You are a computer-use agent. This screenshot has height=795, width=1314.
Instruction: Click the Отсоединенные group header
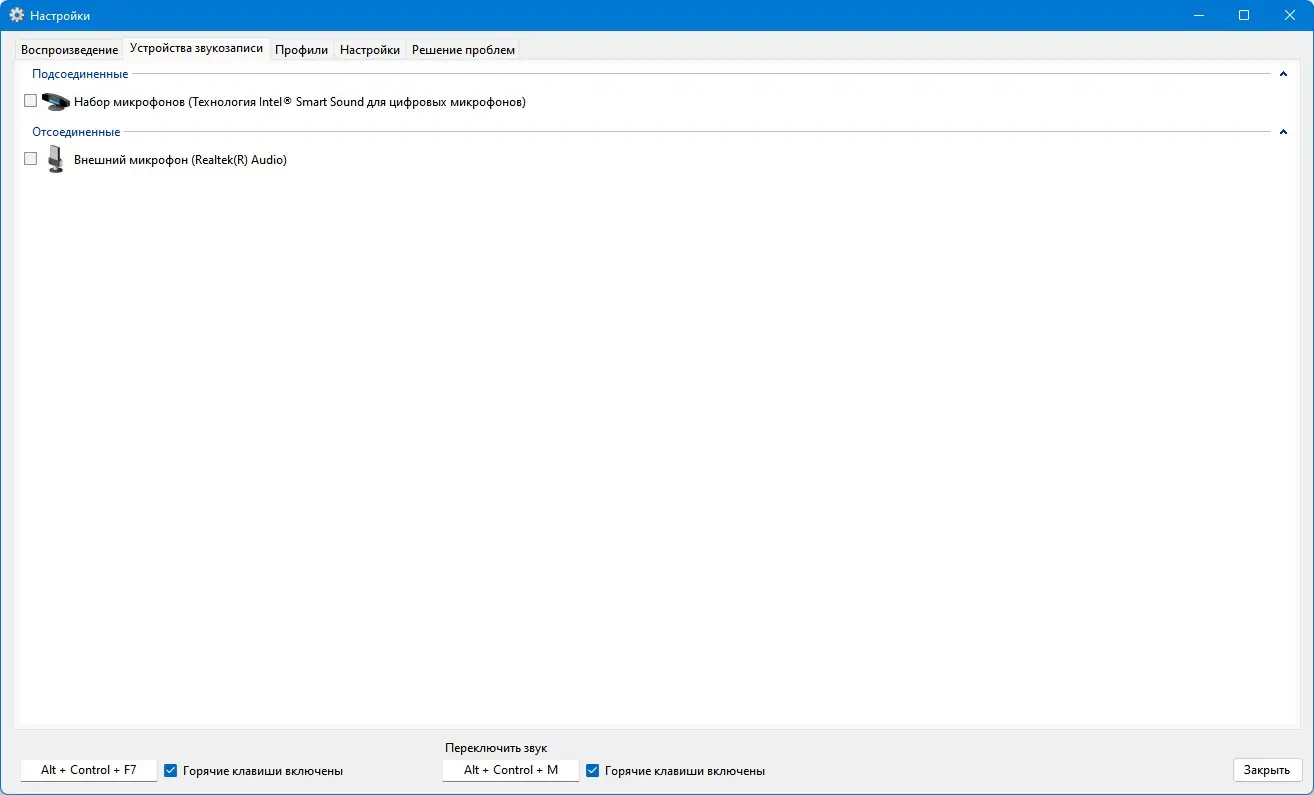[x=76, y=132]
